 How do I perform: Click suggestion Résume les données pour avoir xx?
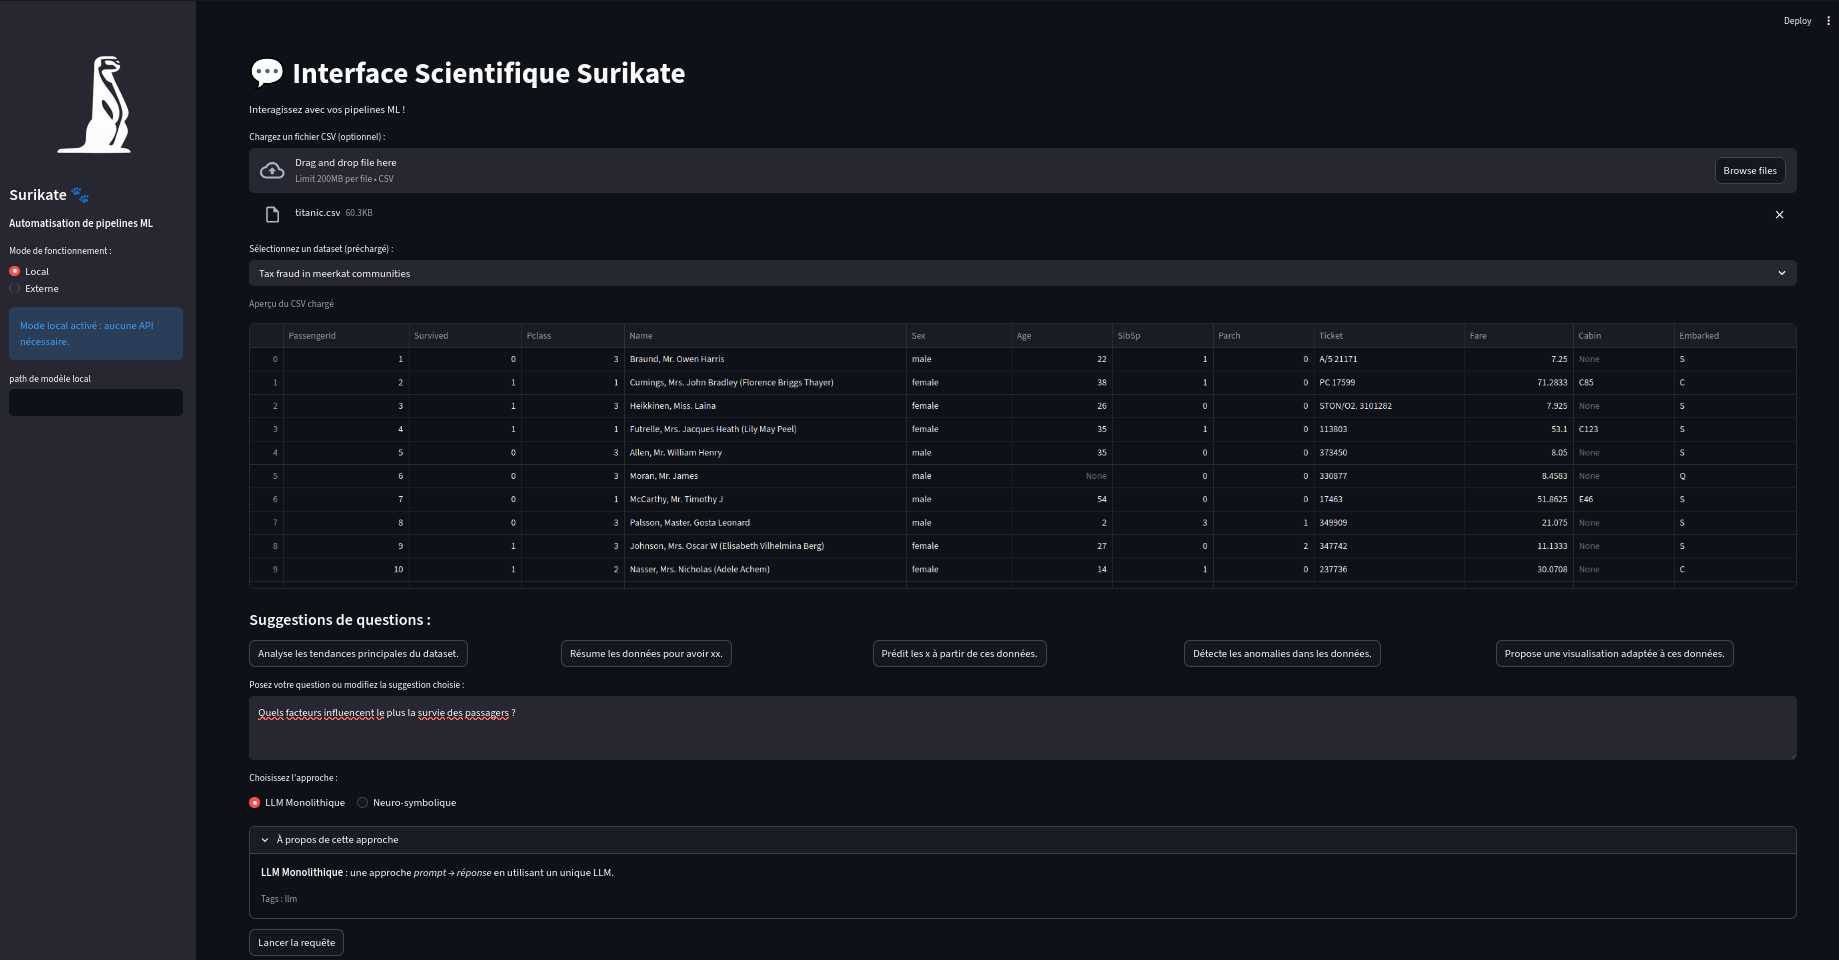[x=646, y=653]
